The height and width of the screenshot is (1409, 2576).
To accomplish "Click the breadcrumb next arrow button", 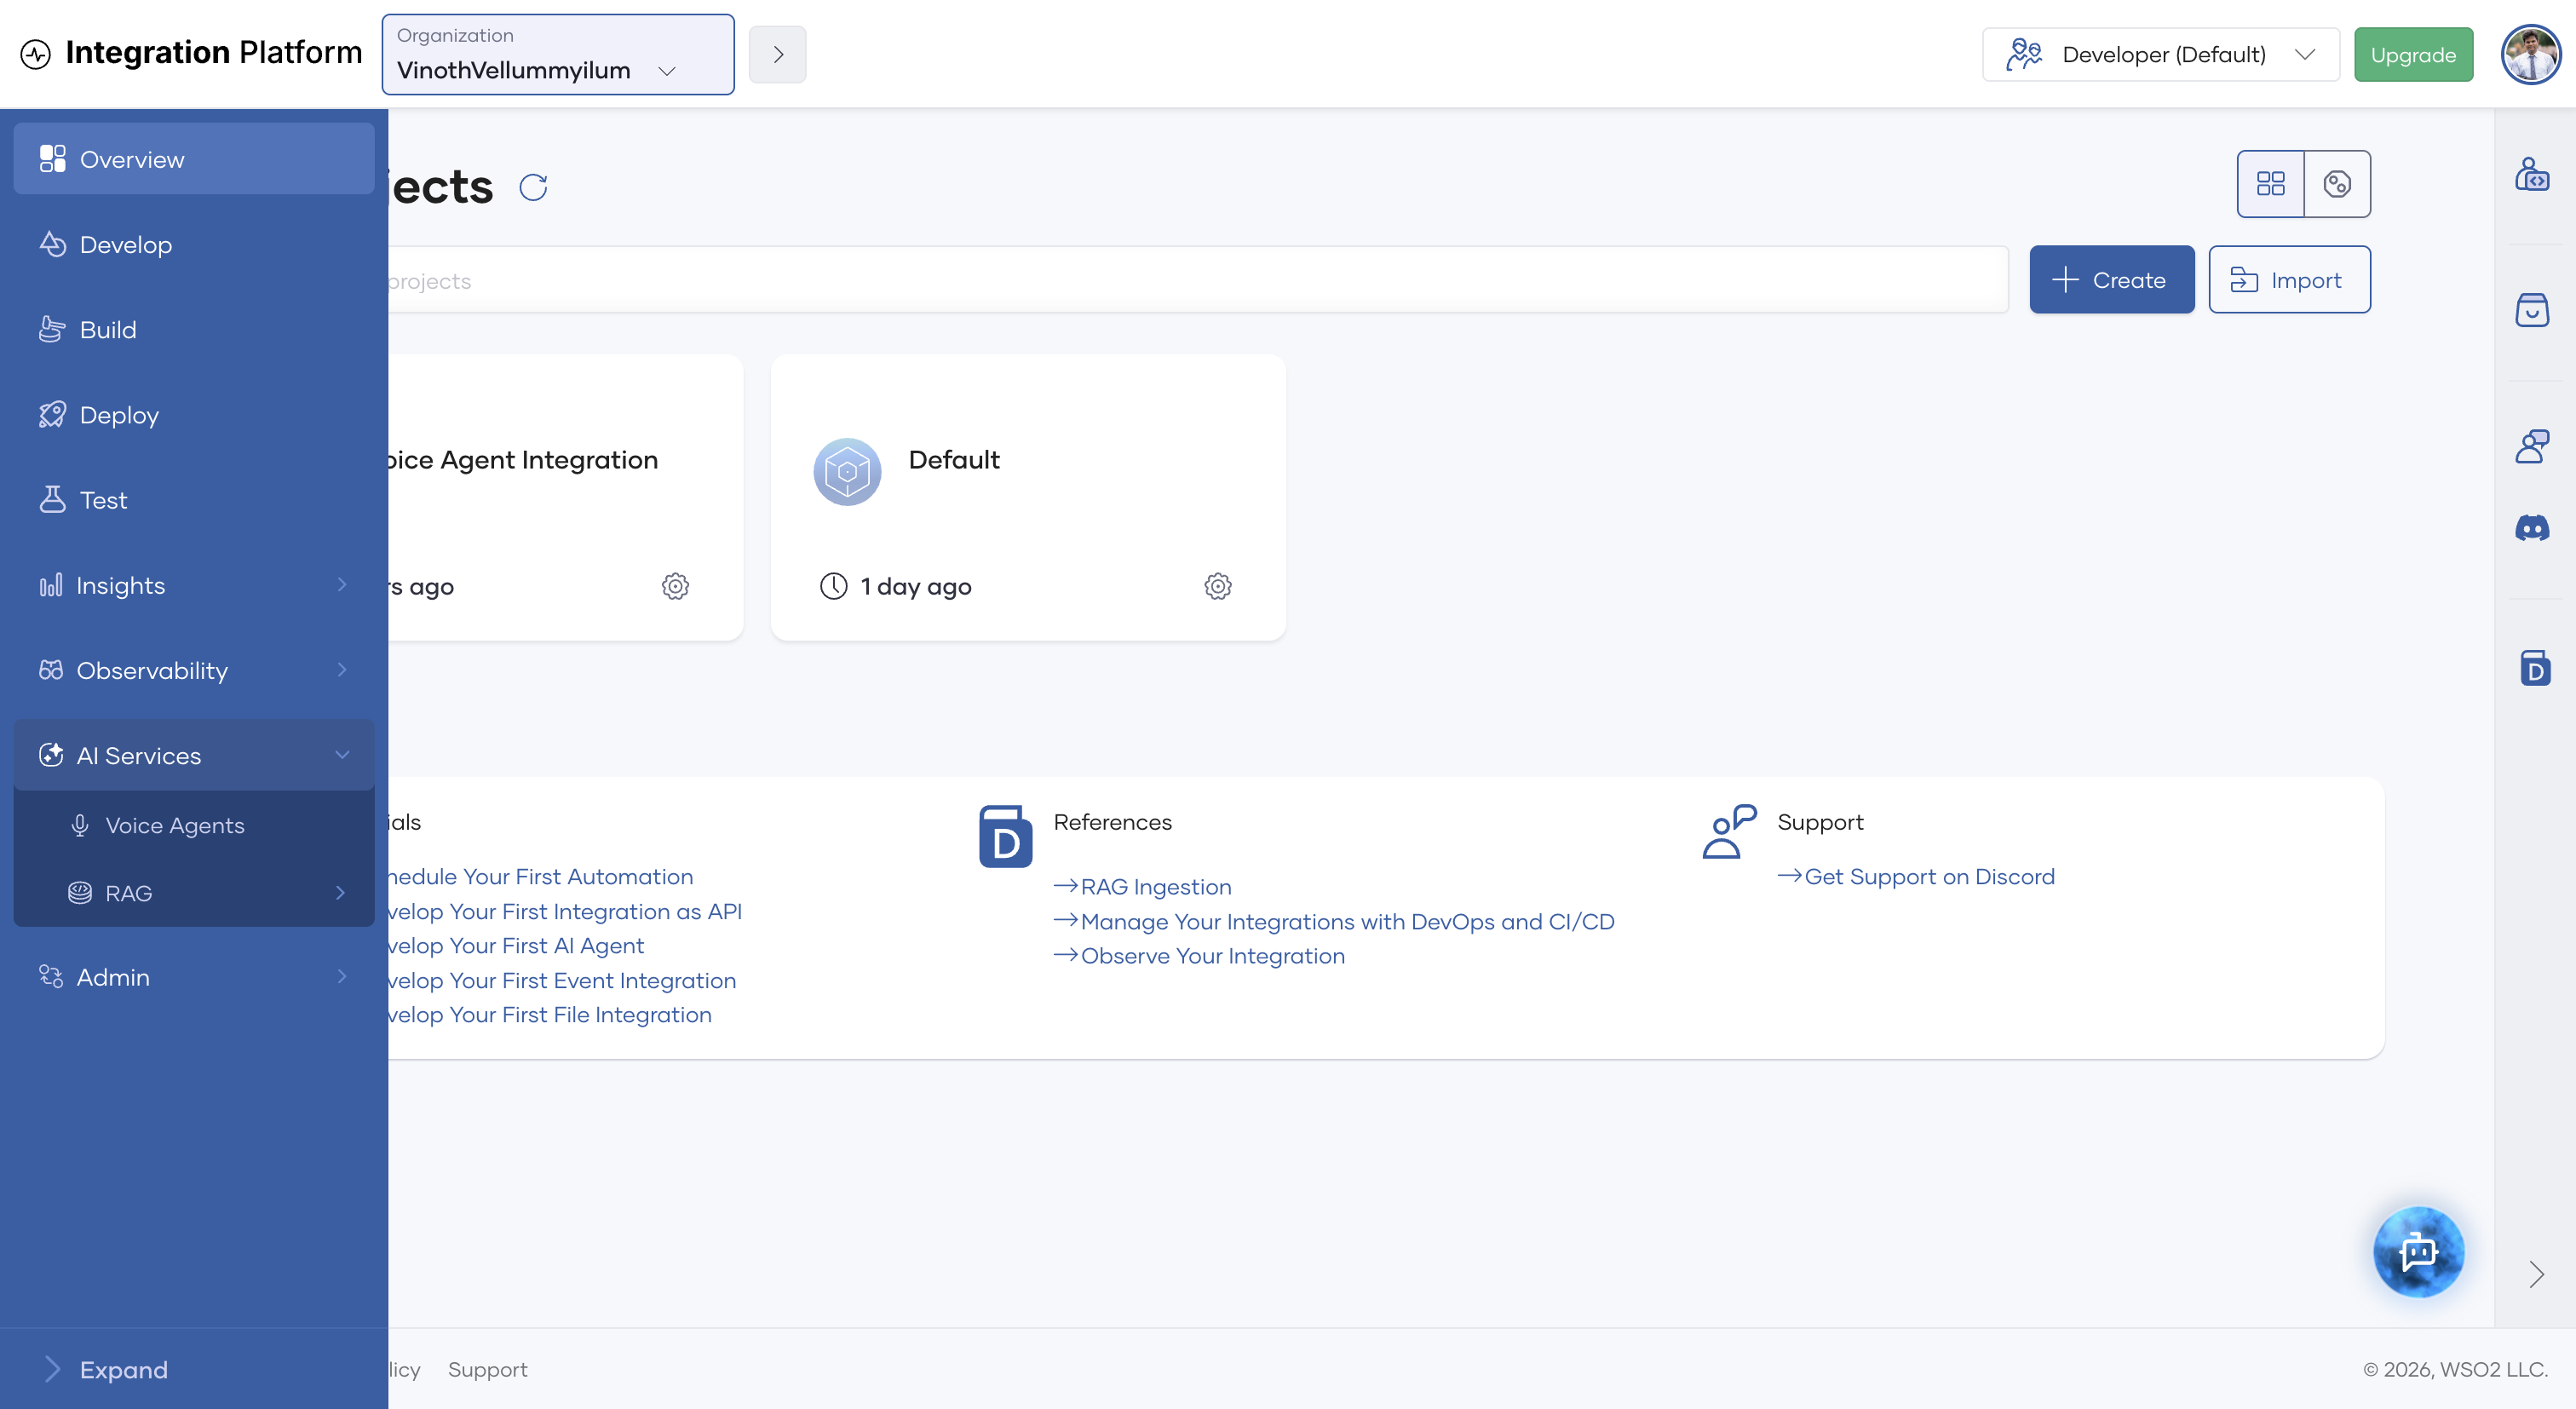I will coord(777,54).
